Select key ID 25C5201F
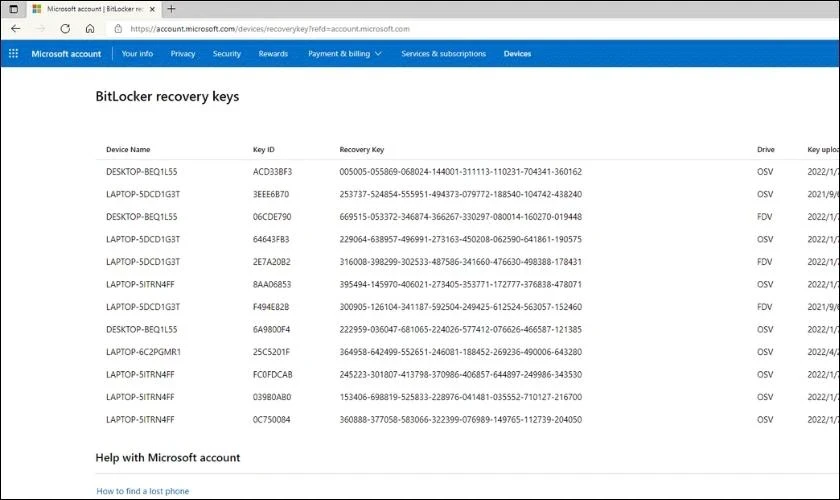 [x=271, y=352]
